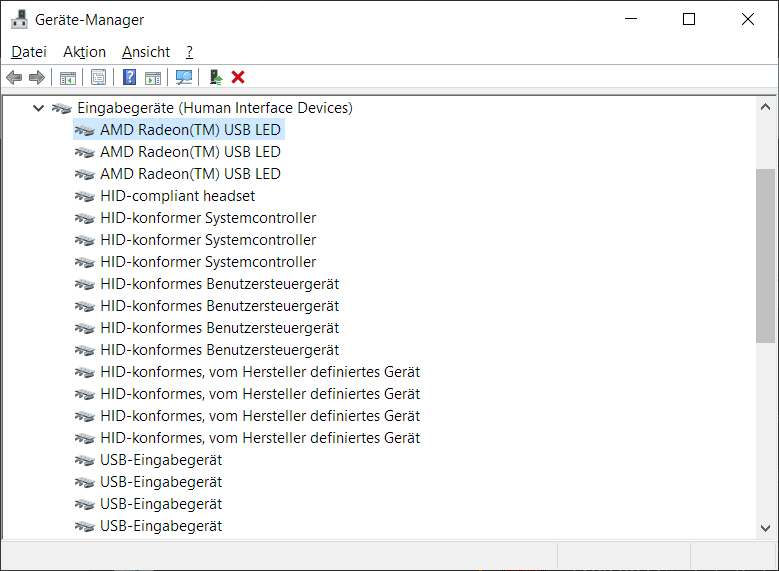
Task: Toggle the action pane toolbar icon
Action: [153, 77]
